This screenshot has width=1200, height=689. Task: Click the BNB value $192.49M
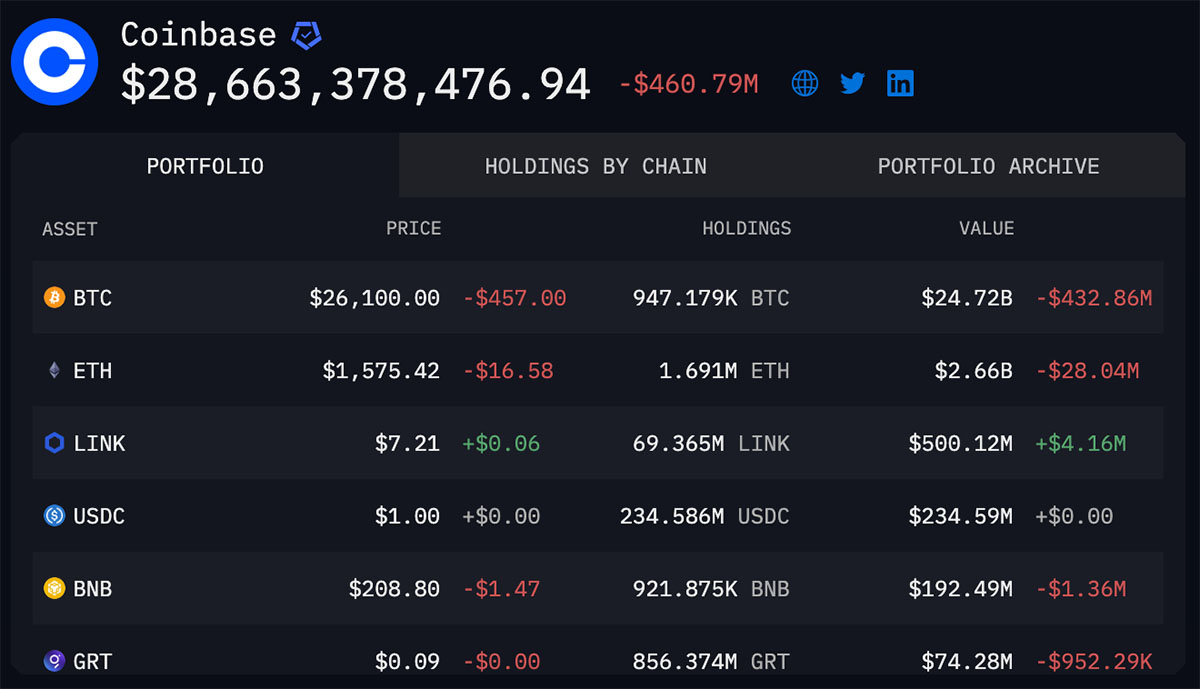[x=961, y=589]
